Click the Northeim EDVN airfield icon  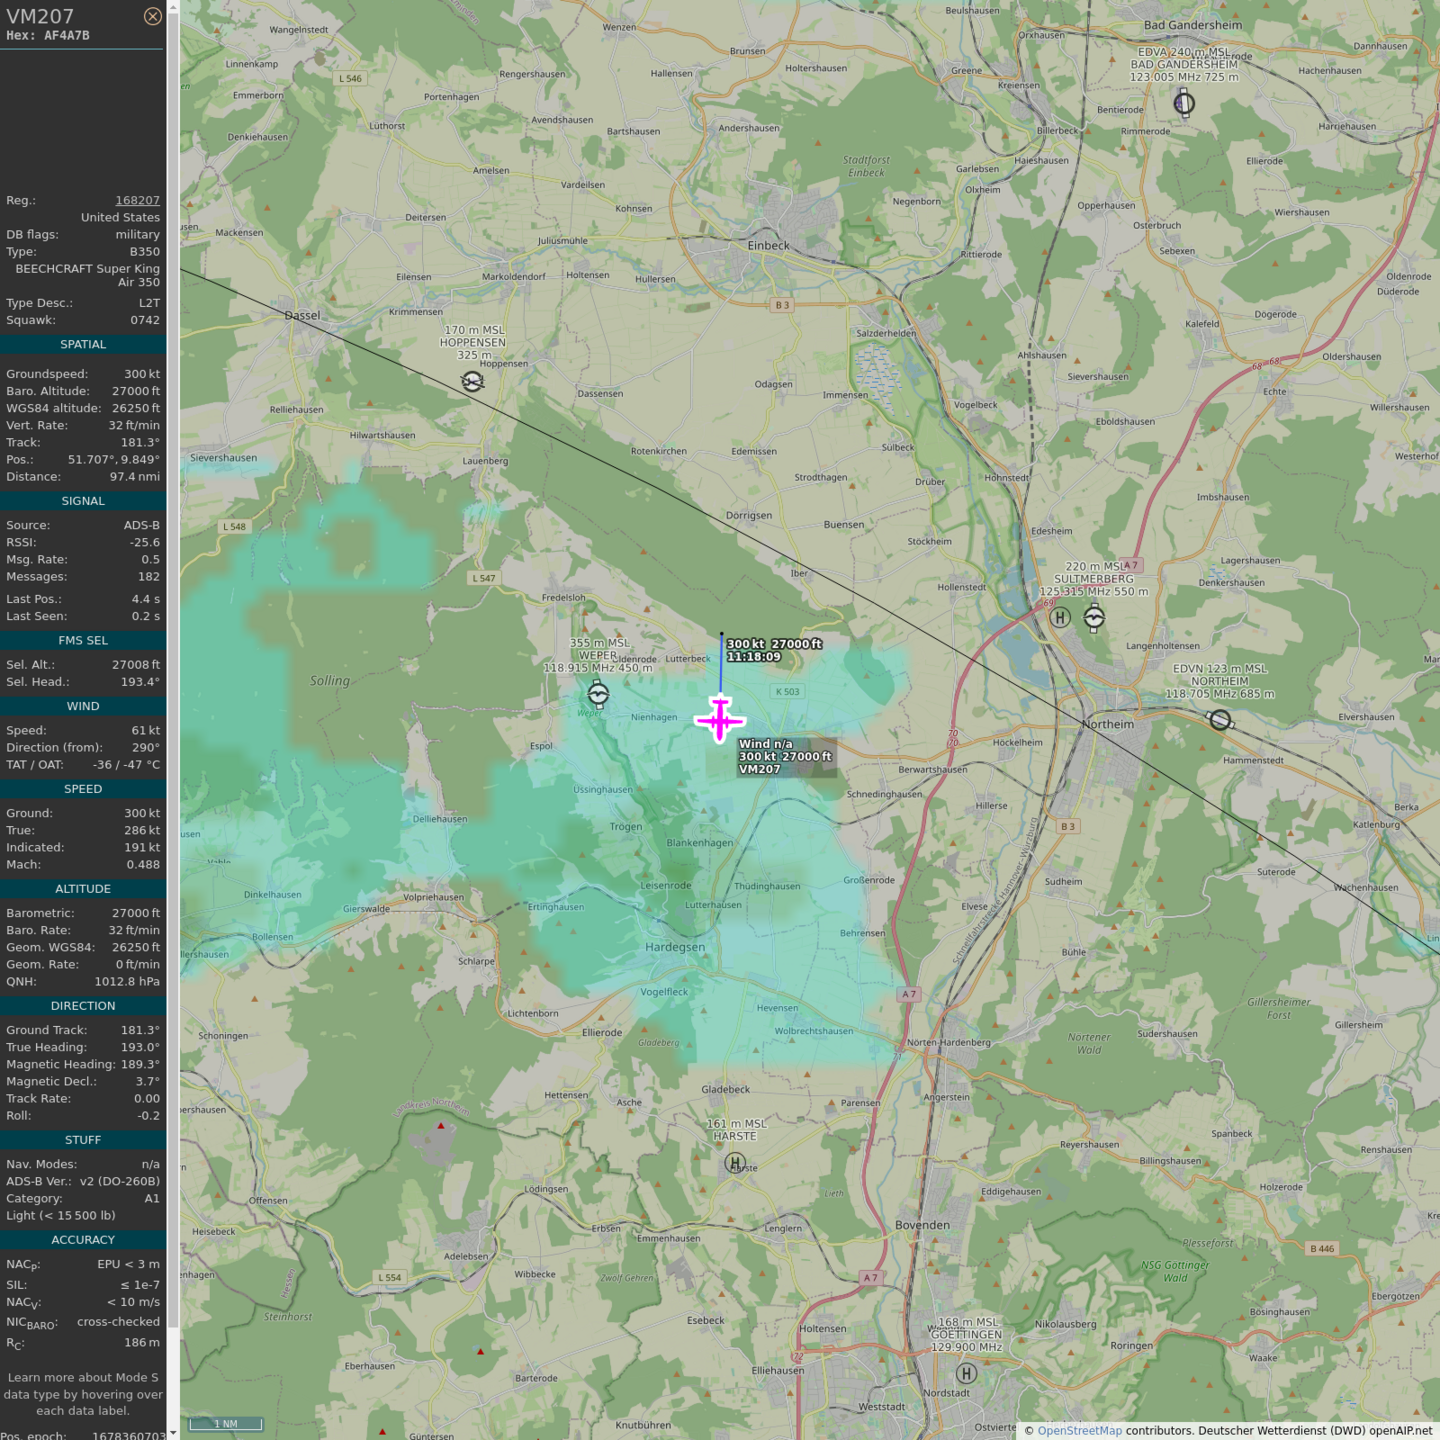[1220, 720]
